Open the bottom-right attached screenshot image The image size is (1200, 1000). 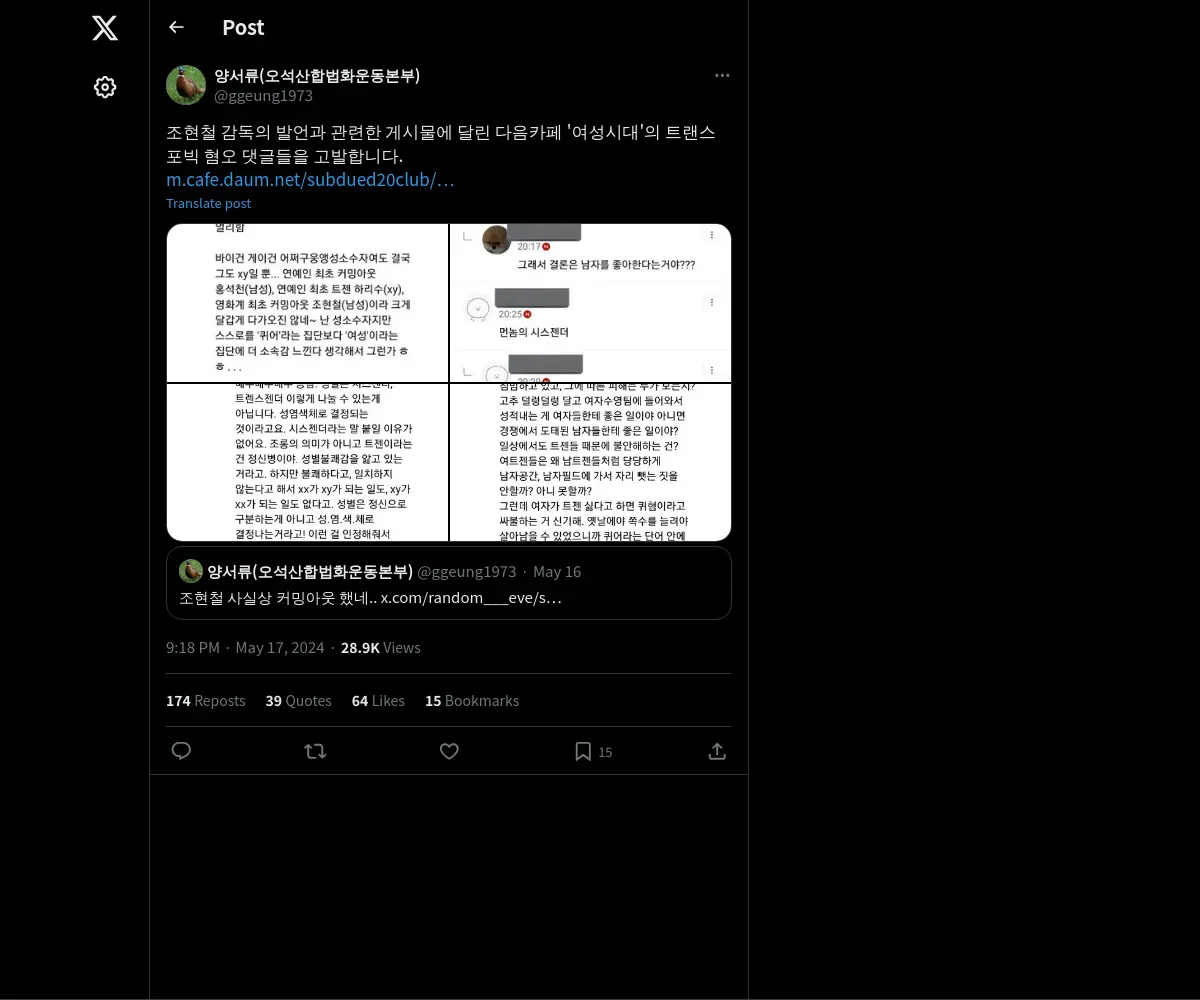coord(591,462)
